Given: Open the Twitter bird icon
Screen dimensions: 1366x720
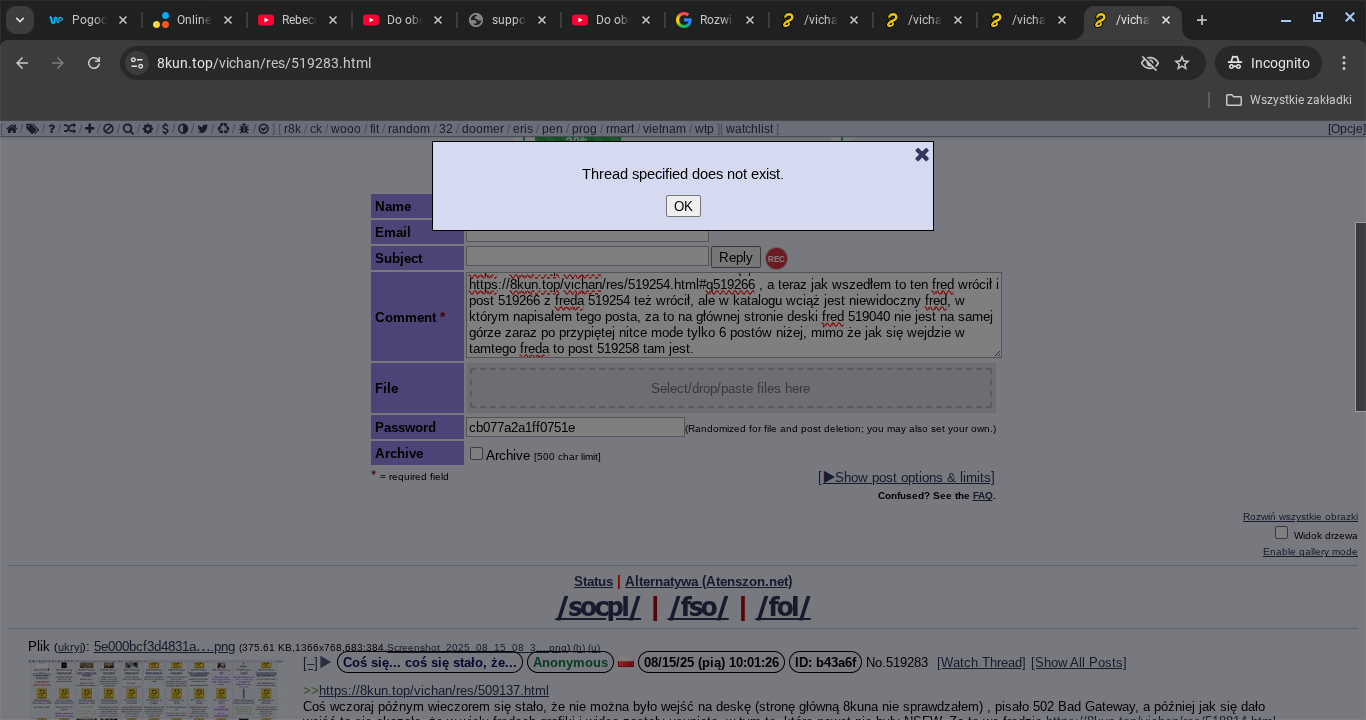Looking at the screenshot, I should coord(203,129).
